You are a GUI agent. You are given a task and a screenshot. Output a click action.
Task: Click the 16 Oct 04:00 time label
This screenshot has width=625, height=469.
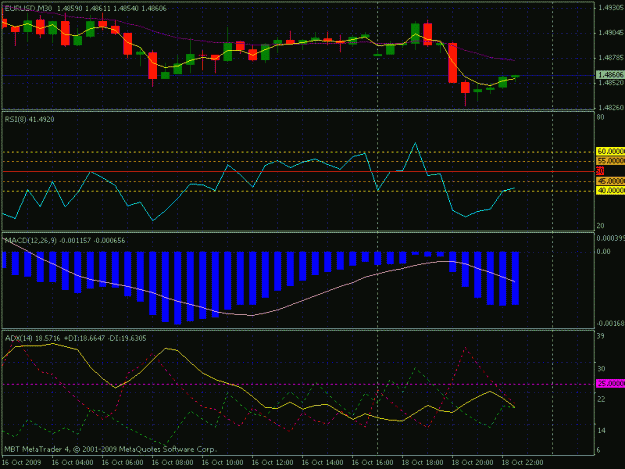73,463
